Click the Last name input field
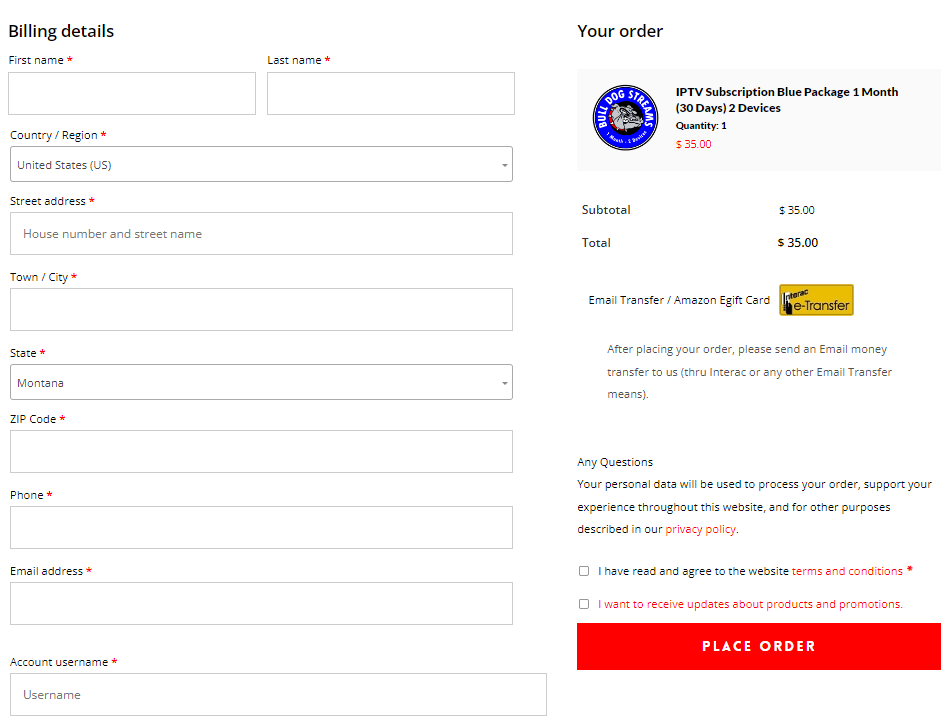The image size is (947, 725). pyautogui.click(x=390, y=94)
